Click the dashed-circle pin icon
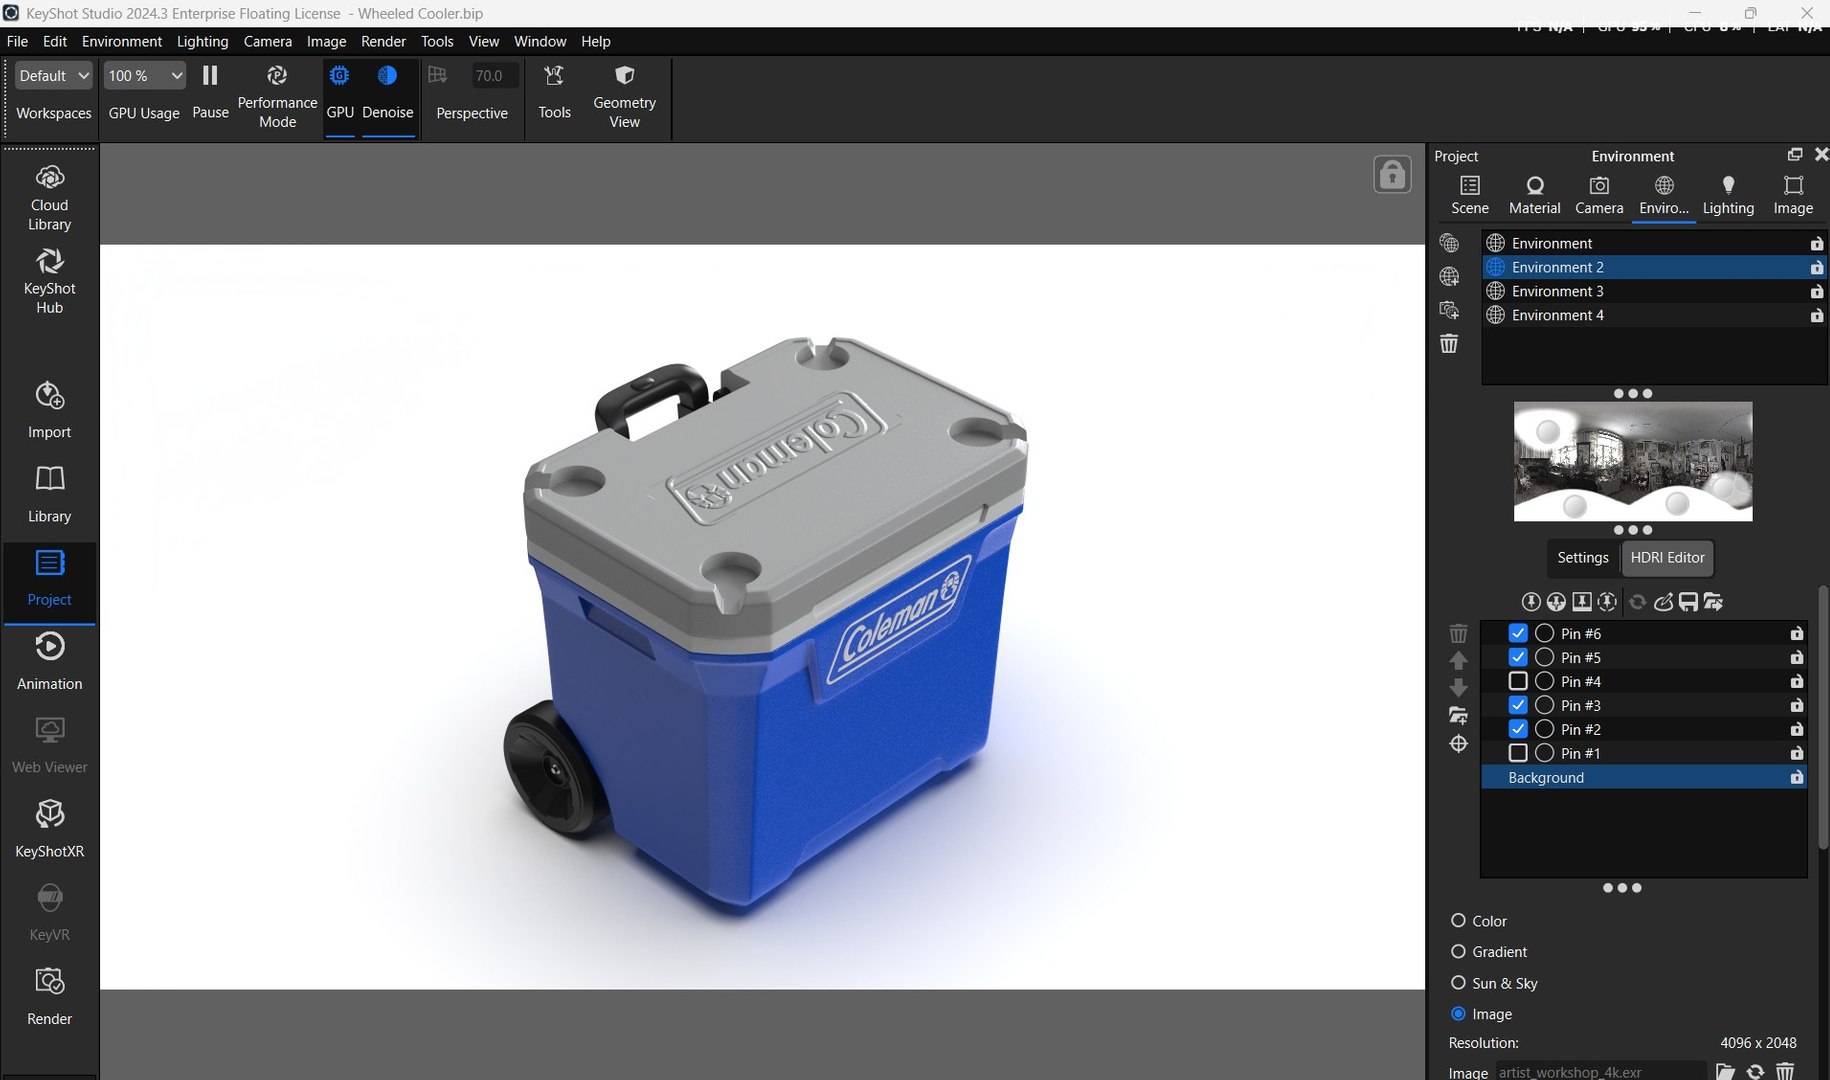 point(1607,602)
